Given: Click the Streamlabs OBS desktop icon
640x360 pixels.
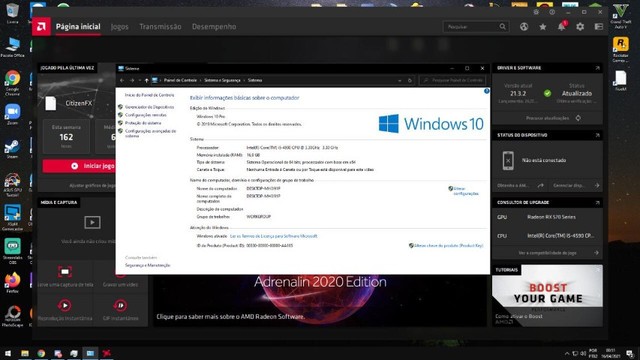Looking at the screenshot, I should [x=13, y=251].
